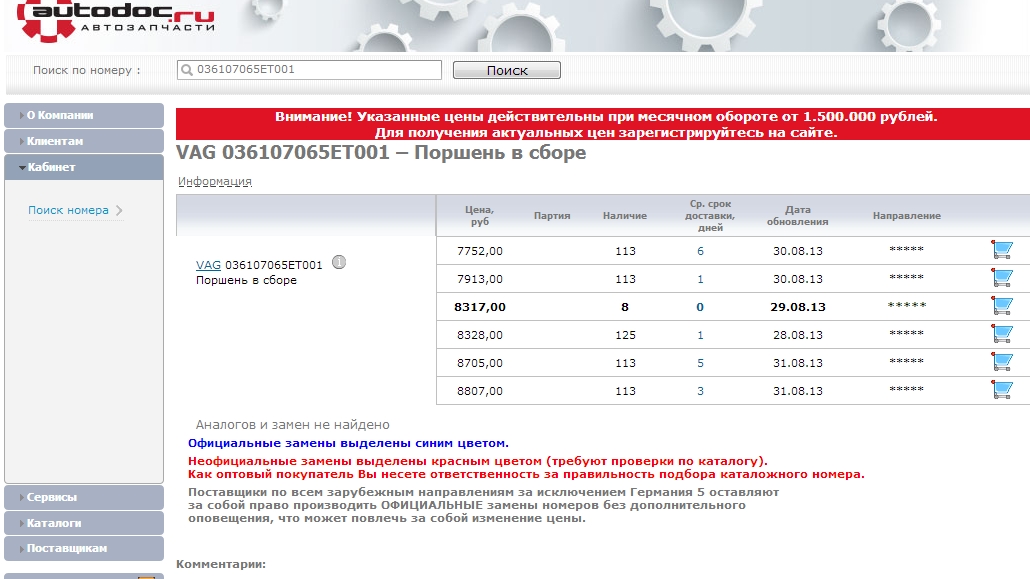Screen dimensions: 1030x579
Task: Click cart icon for 8328,00 offer
Action: click(x=1001, y=334)
